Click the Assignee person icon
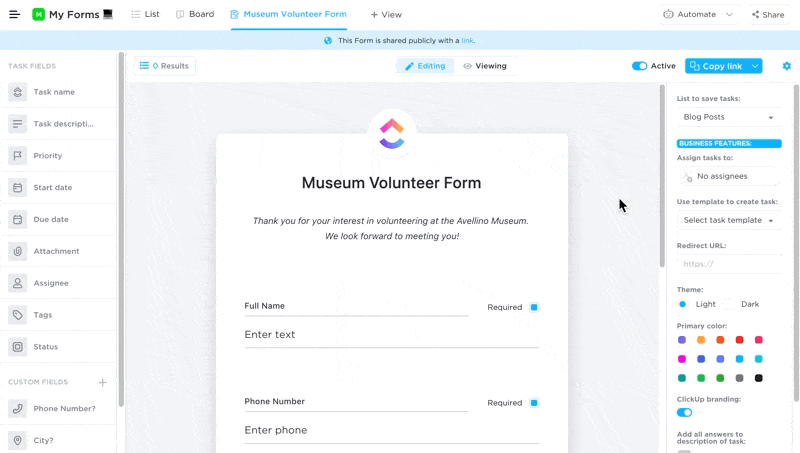 point(18,283)
